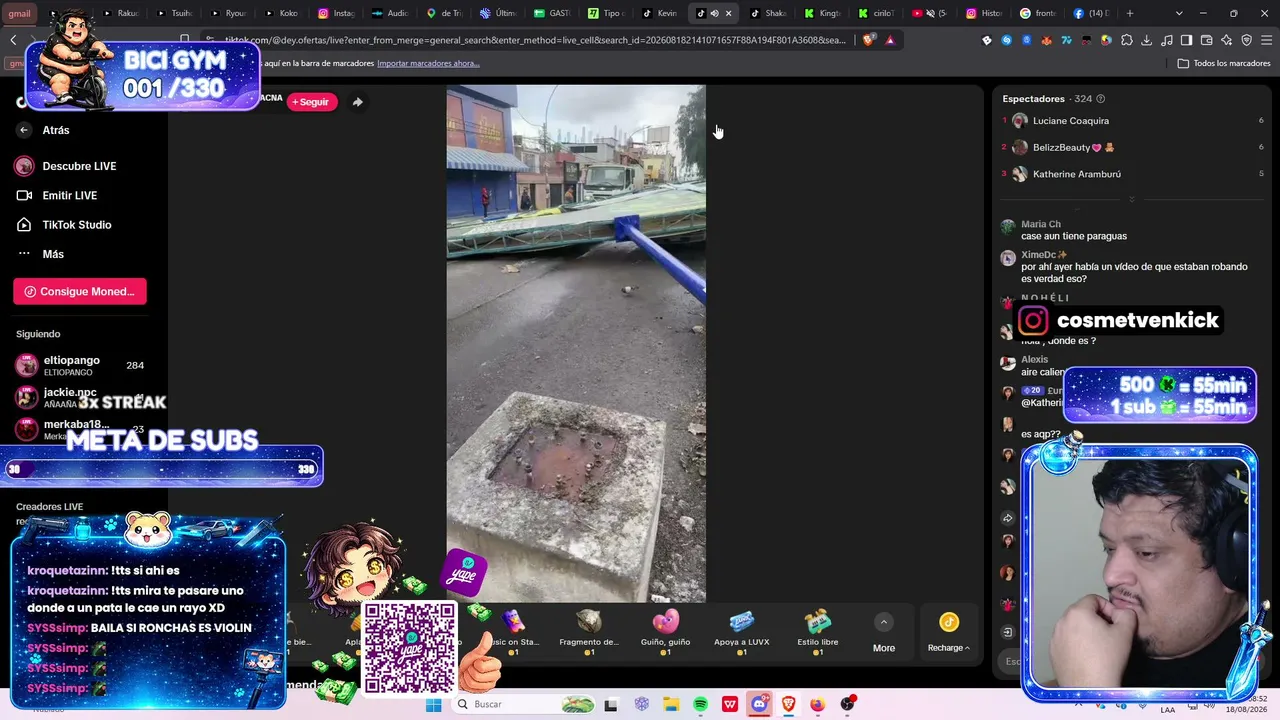Switch to the ciriloT Kick tab
Screen dimensions: 1280x720
[x=876, y=14]
